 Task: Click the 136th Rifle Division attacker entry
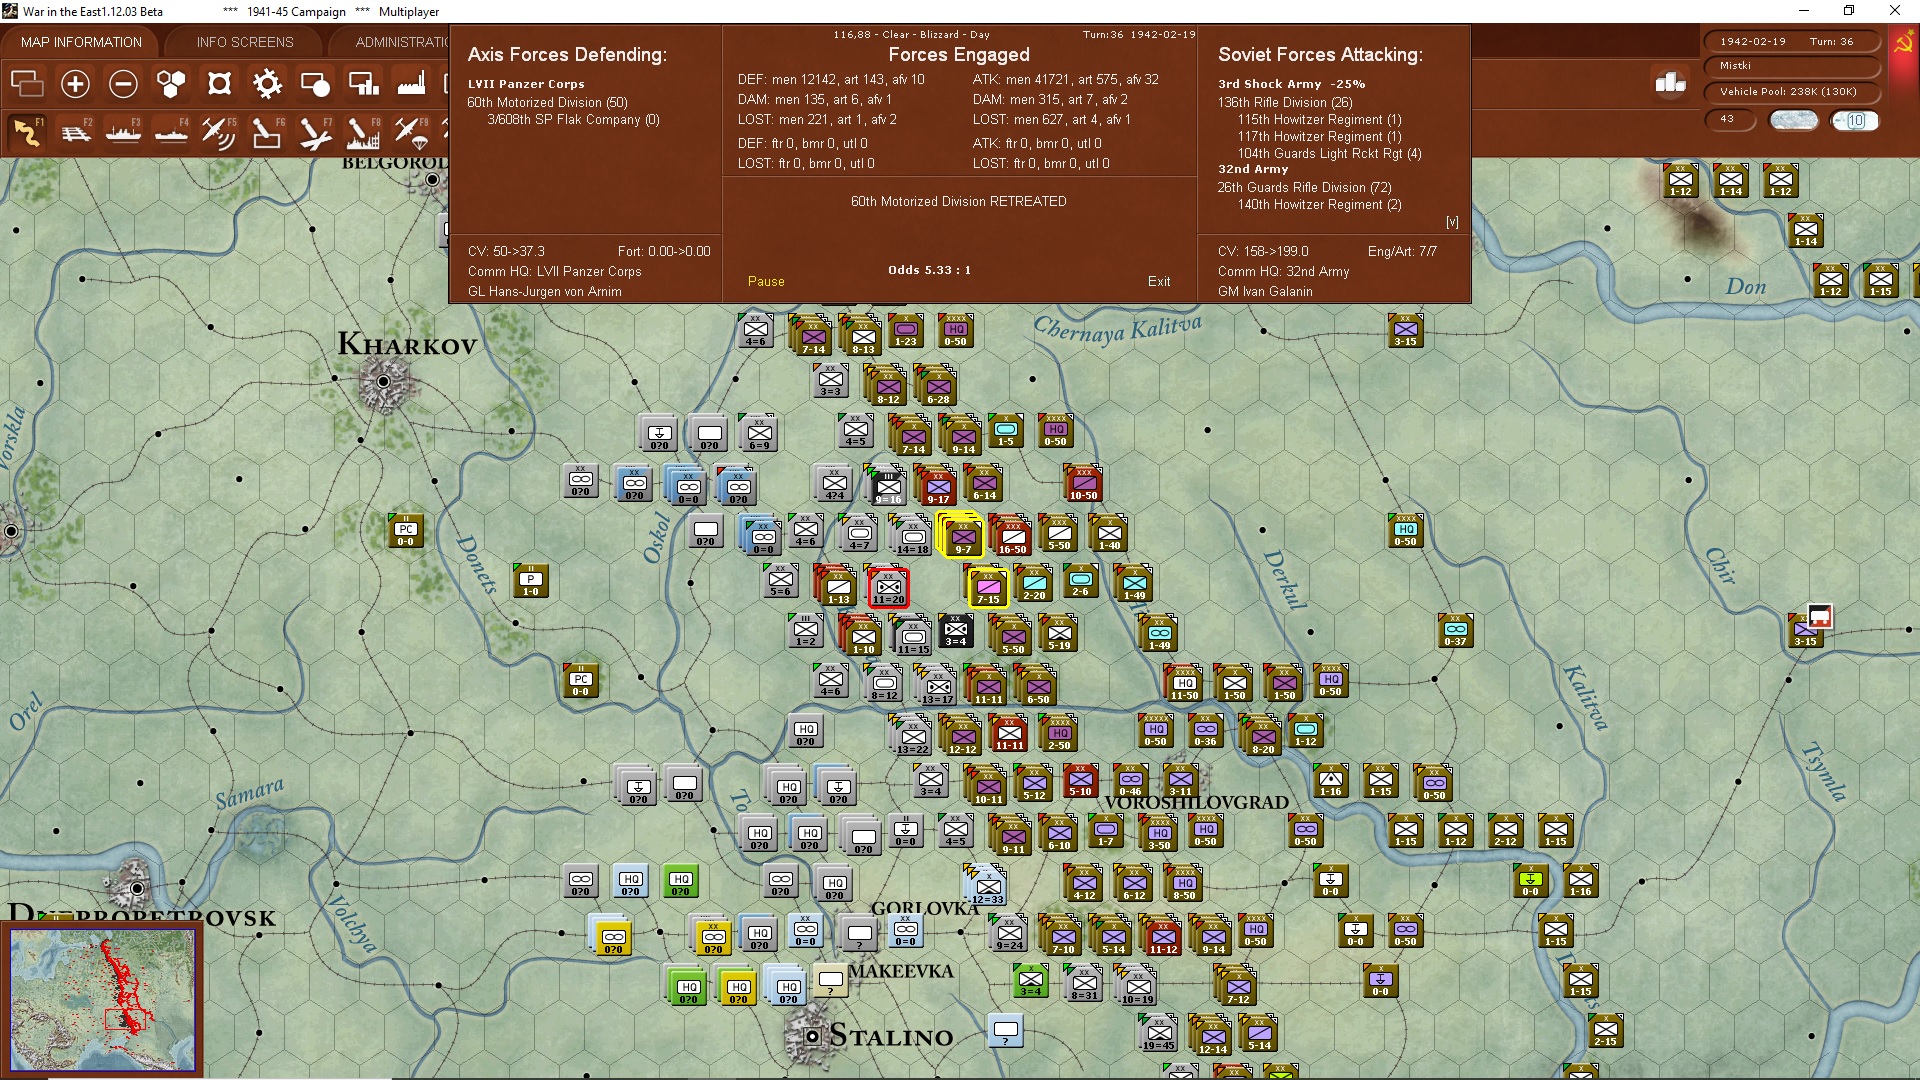[1285, 102]
